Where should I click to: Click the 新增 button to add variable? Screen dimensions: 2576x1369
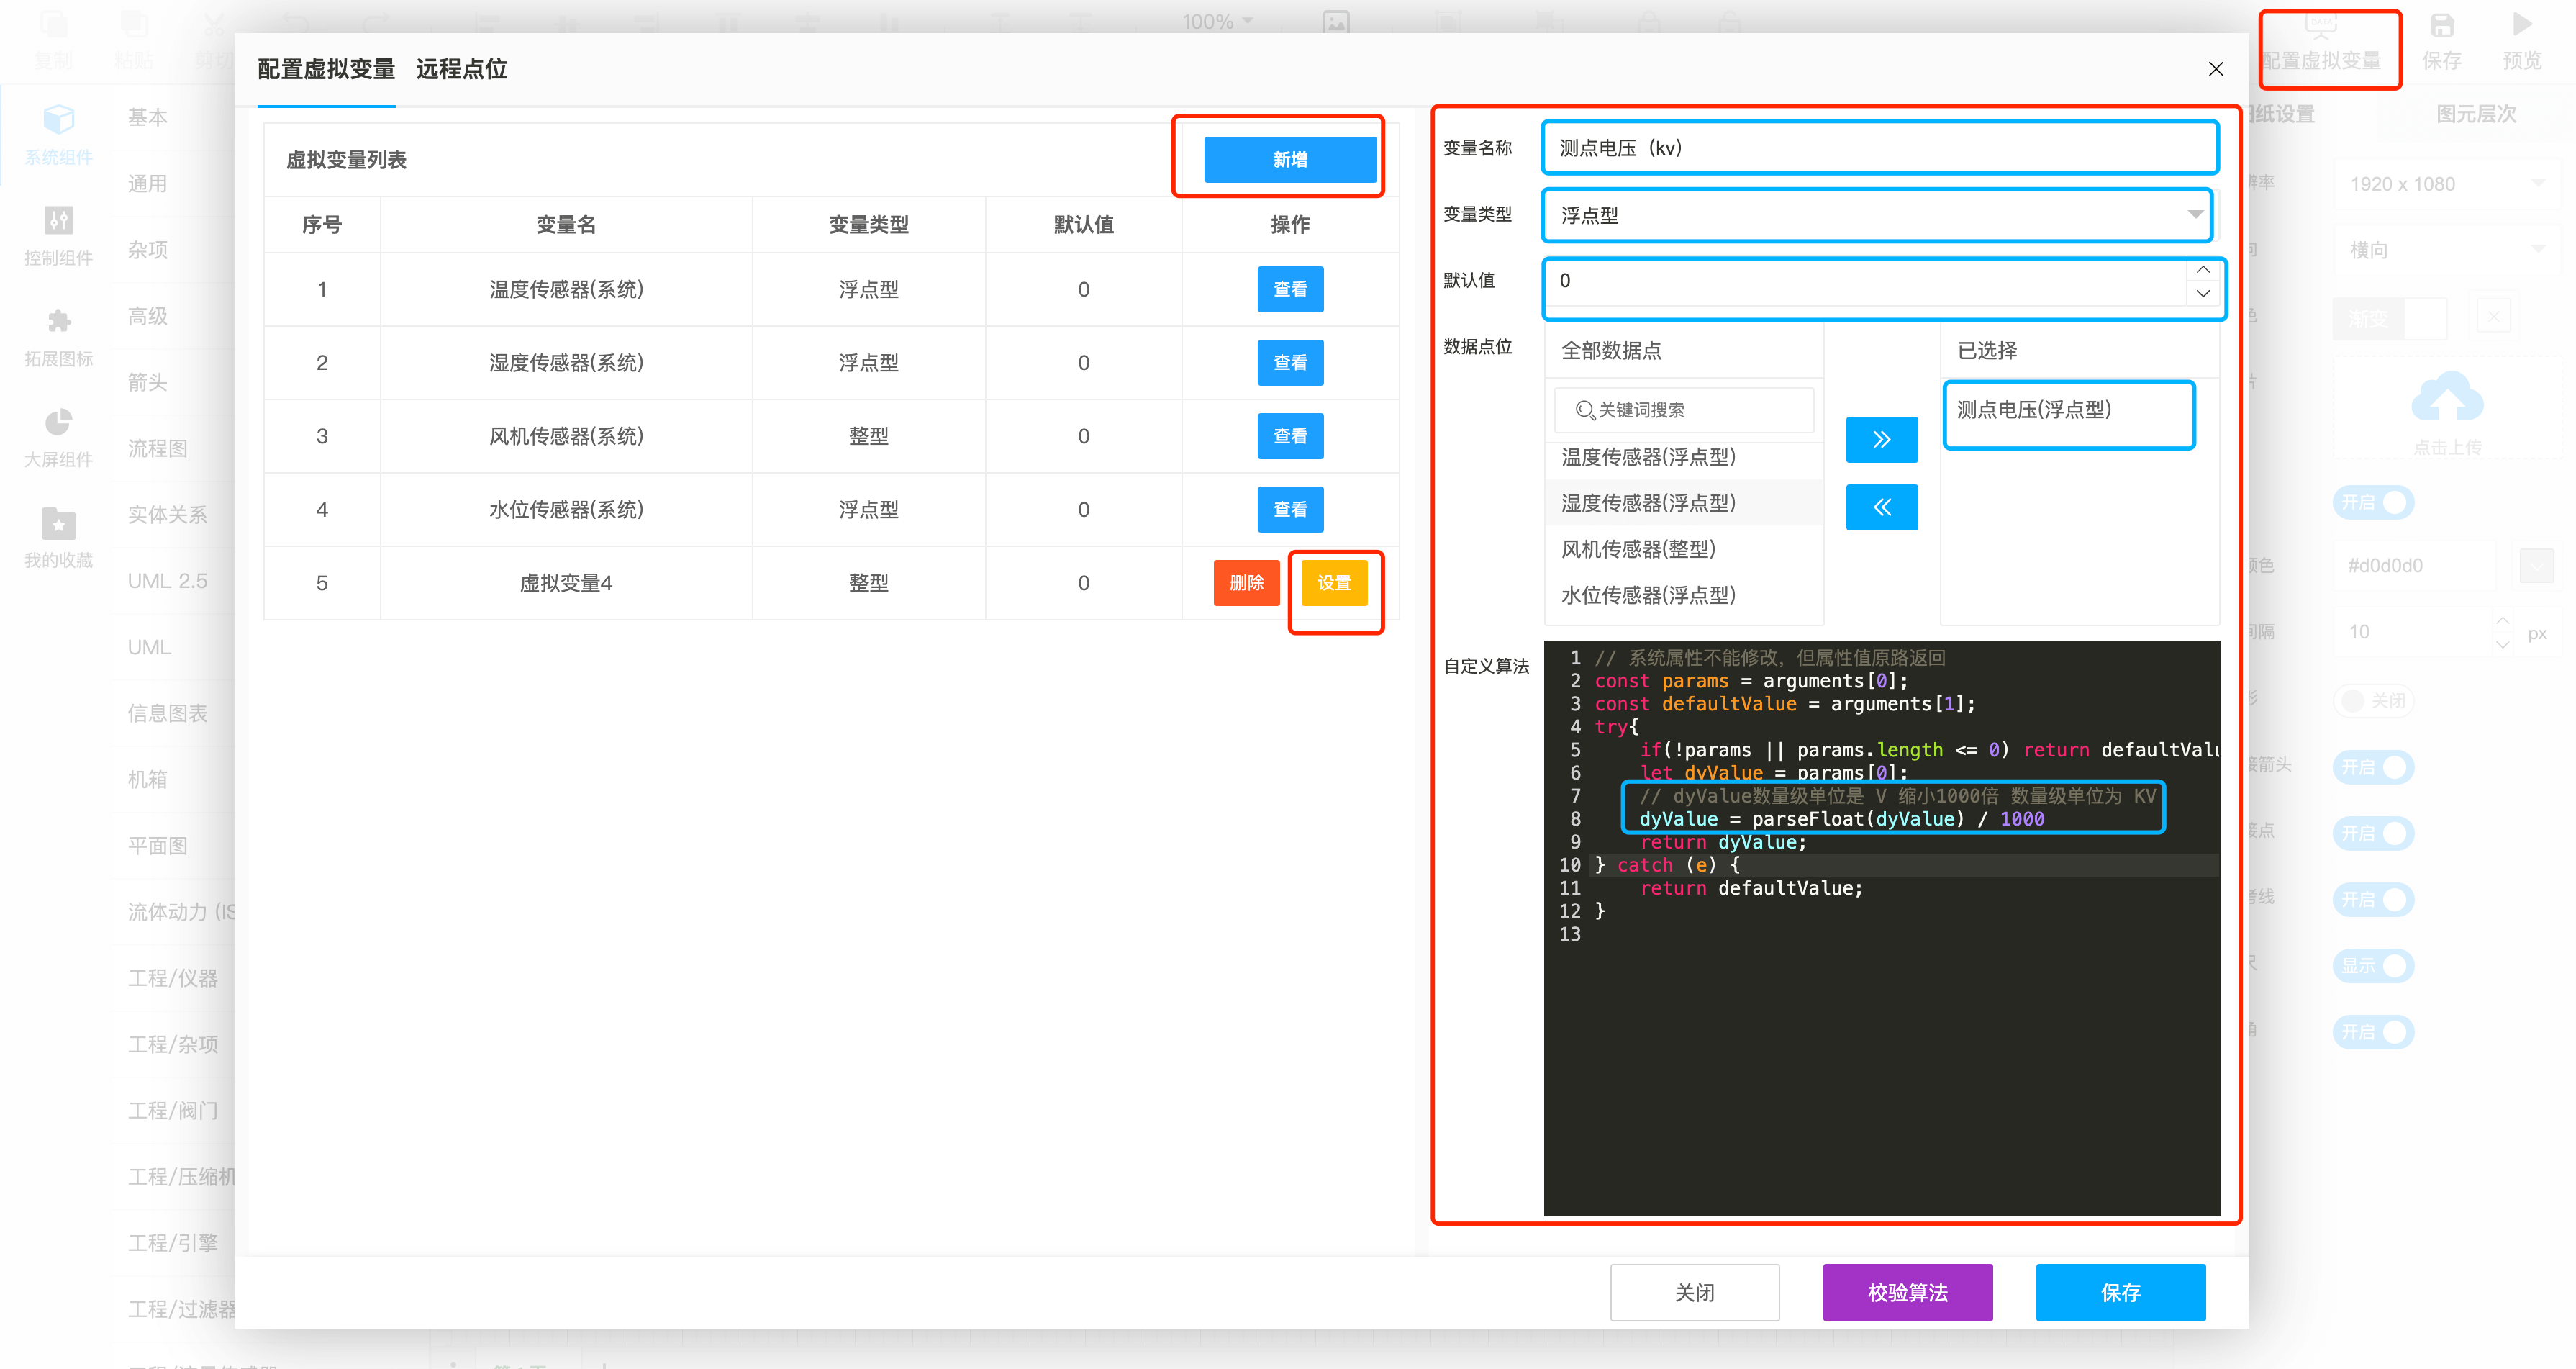pos(1288,158)
